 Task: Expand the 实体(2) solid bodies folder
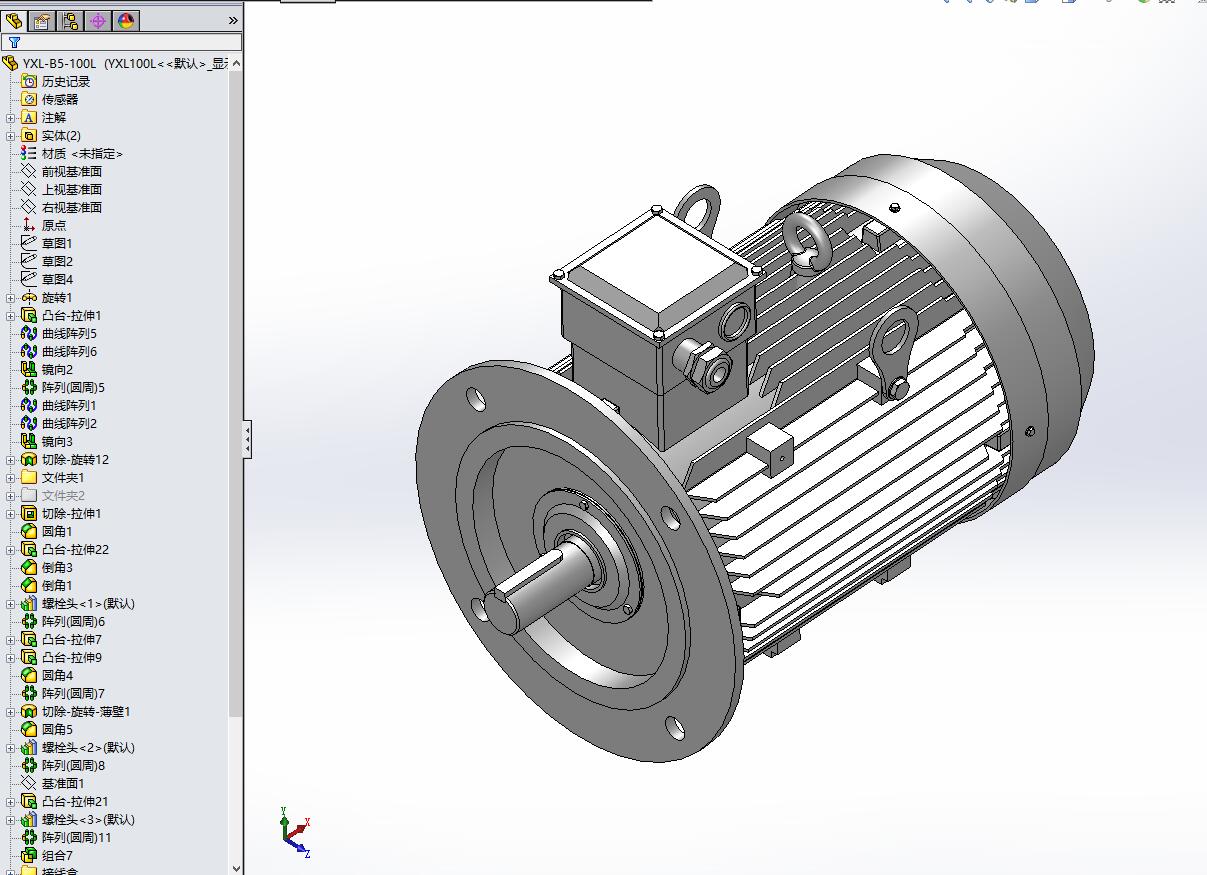(x=11, y=135)
